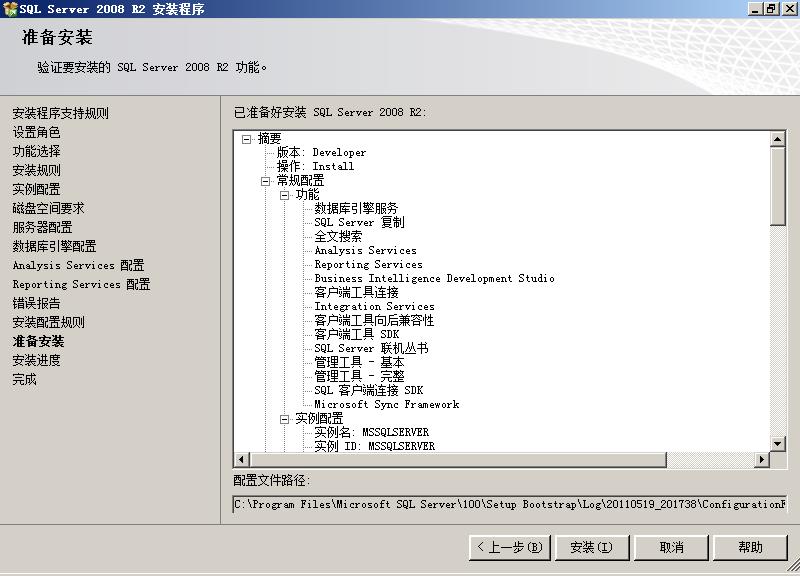Select the Analysis Services 配置 step
This screenshot has width=800, height=576.
[78, 265]
